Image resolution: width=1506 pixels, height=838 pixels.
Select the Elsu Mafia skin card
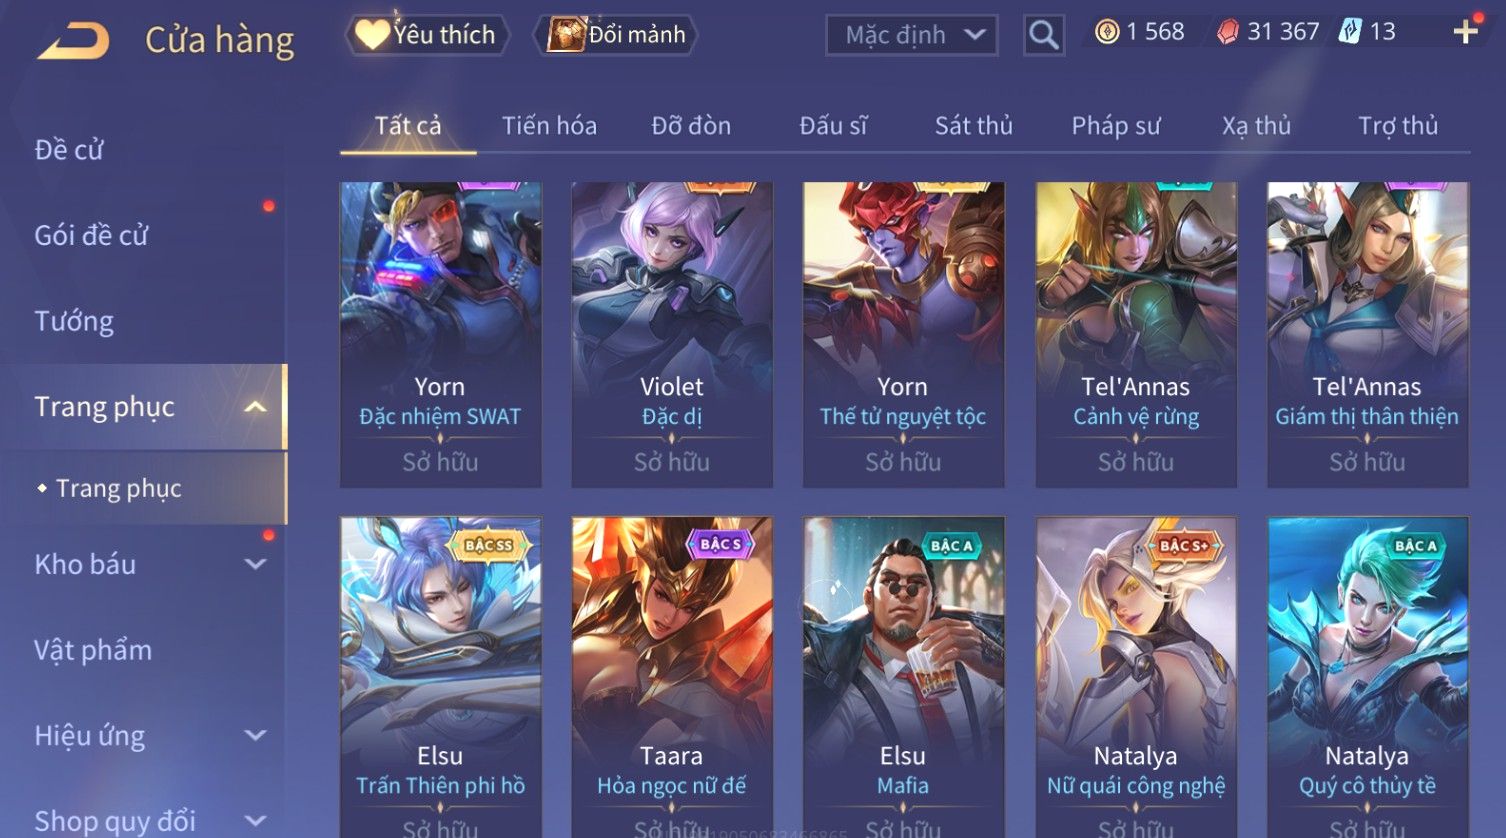coord(903,677)
